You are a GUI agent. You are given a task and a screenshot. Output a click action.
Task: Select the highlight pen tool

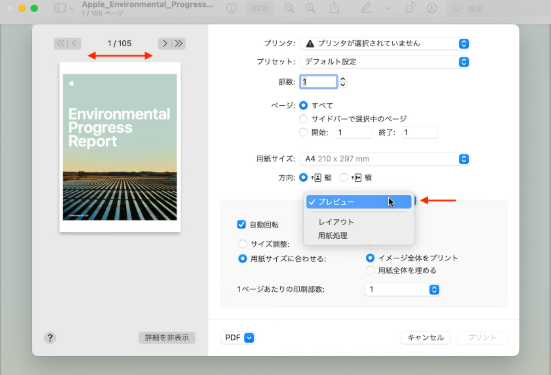[366, 8]
